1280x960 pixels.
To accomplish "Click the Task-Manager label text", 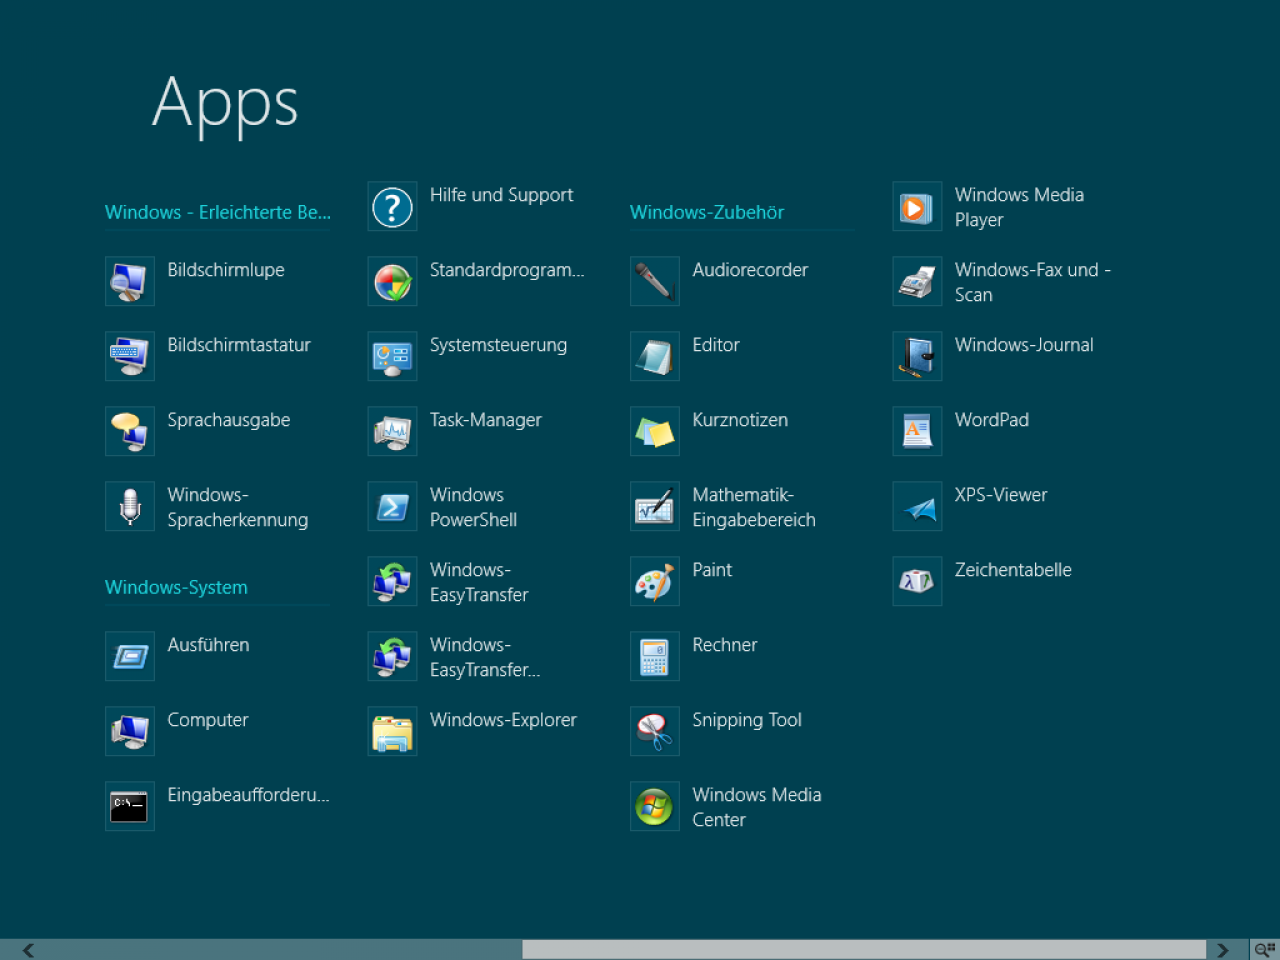I will point(486,420).
